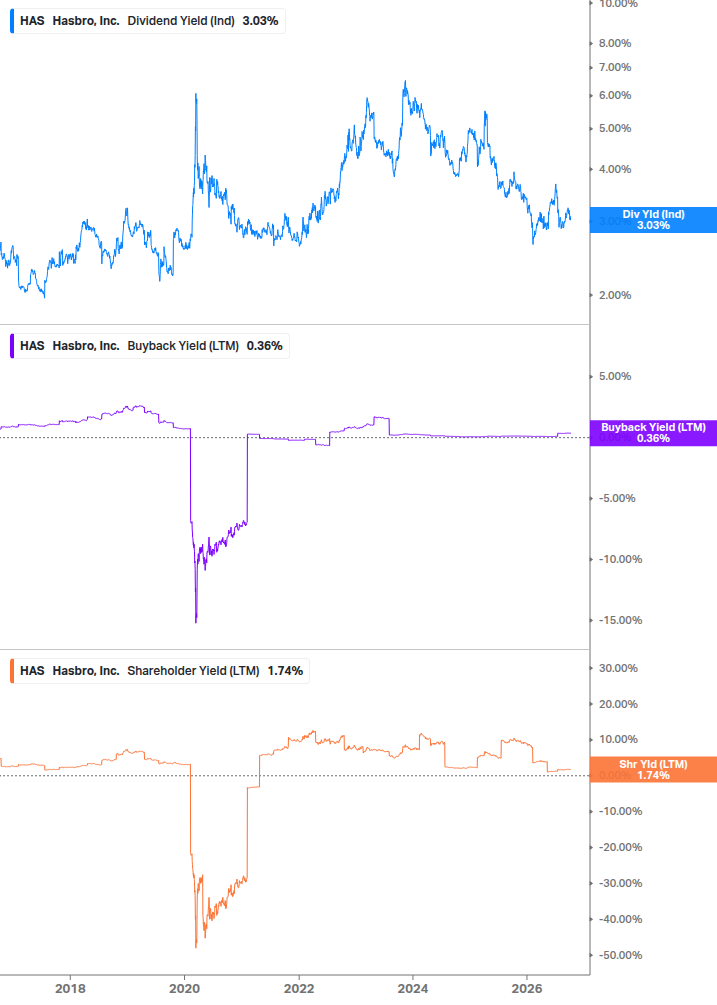717x1005 pixels.
Task: Click the Dividend Yield (Ind) legend label
Action: point(181,21)
